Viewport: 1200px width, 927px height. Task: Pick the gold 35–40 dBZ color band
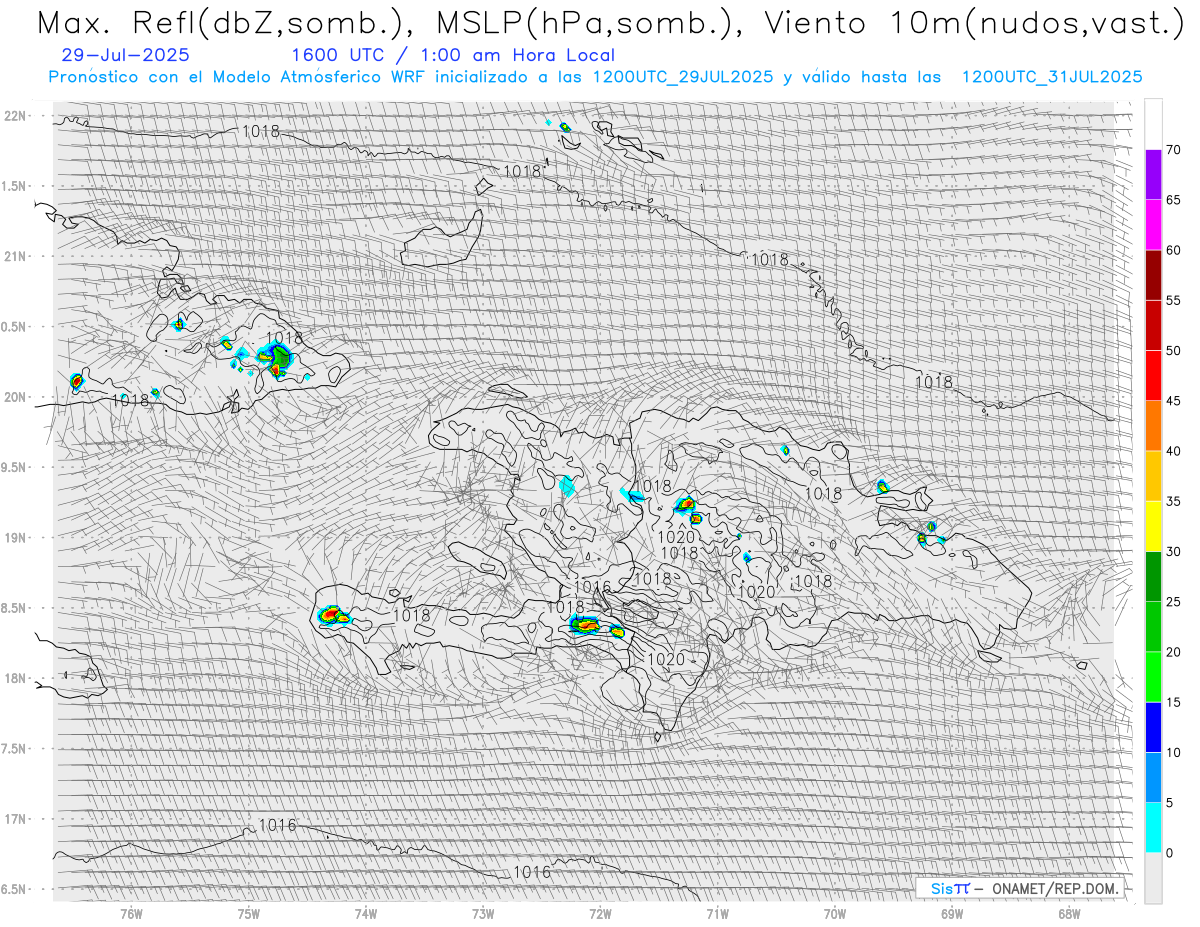pyautogui.click(x=1153, y=476)
